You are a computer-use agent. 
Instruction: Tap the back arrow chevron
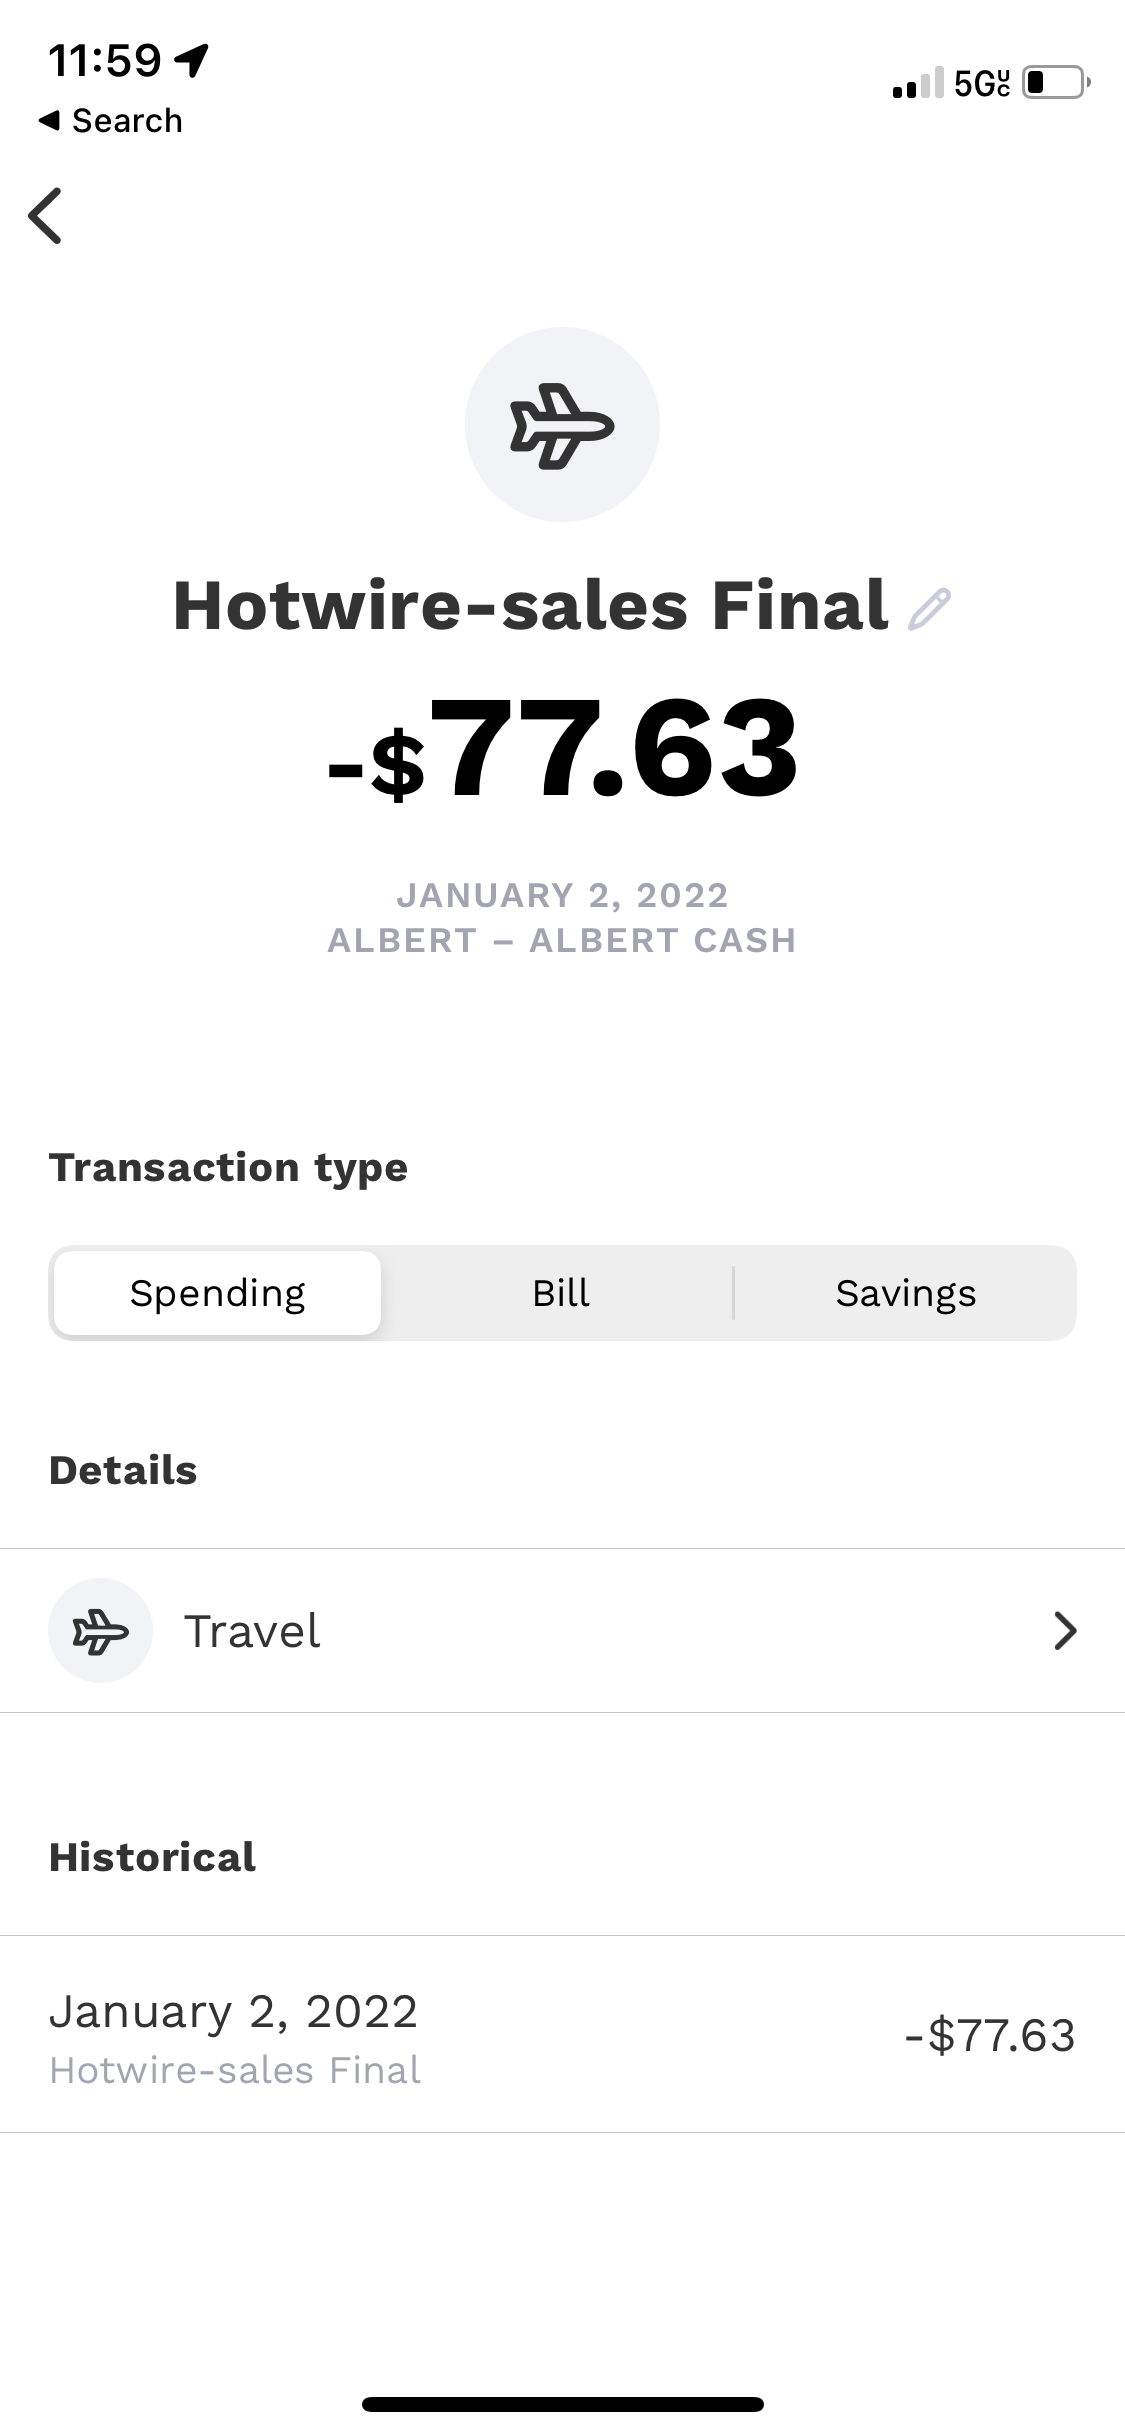(x=46, y=215)
